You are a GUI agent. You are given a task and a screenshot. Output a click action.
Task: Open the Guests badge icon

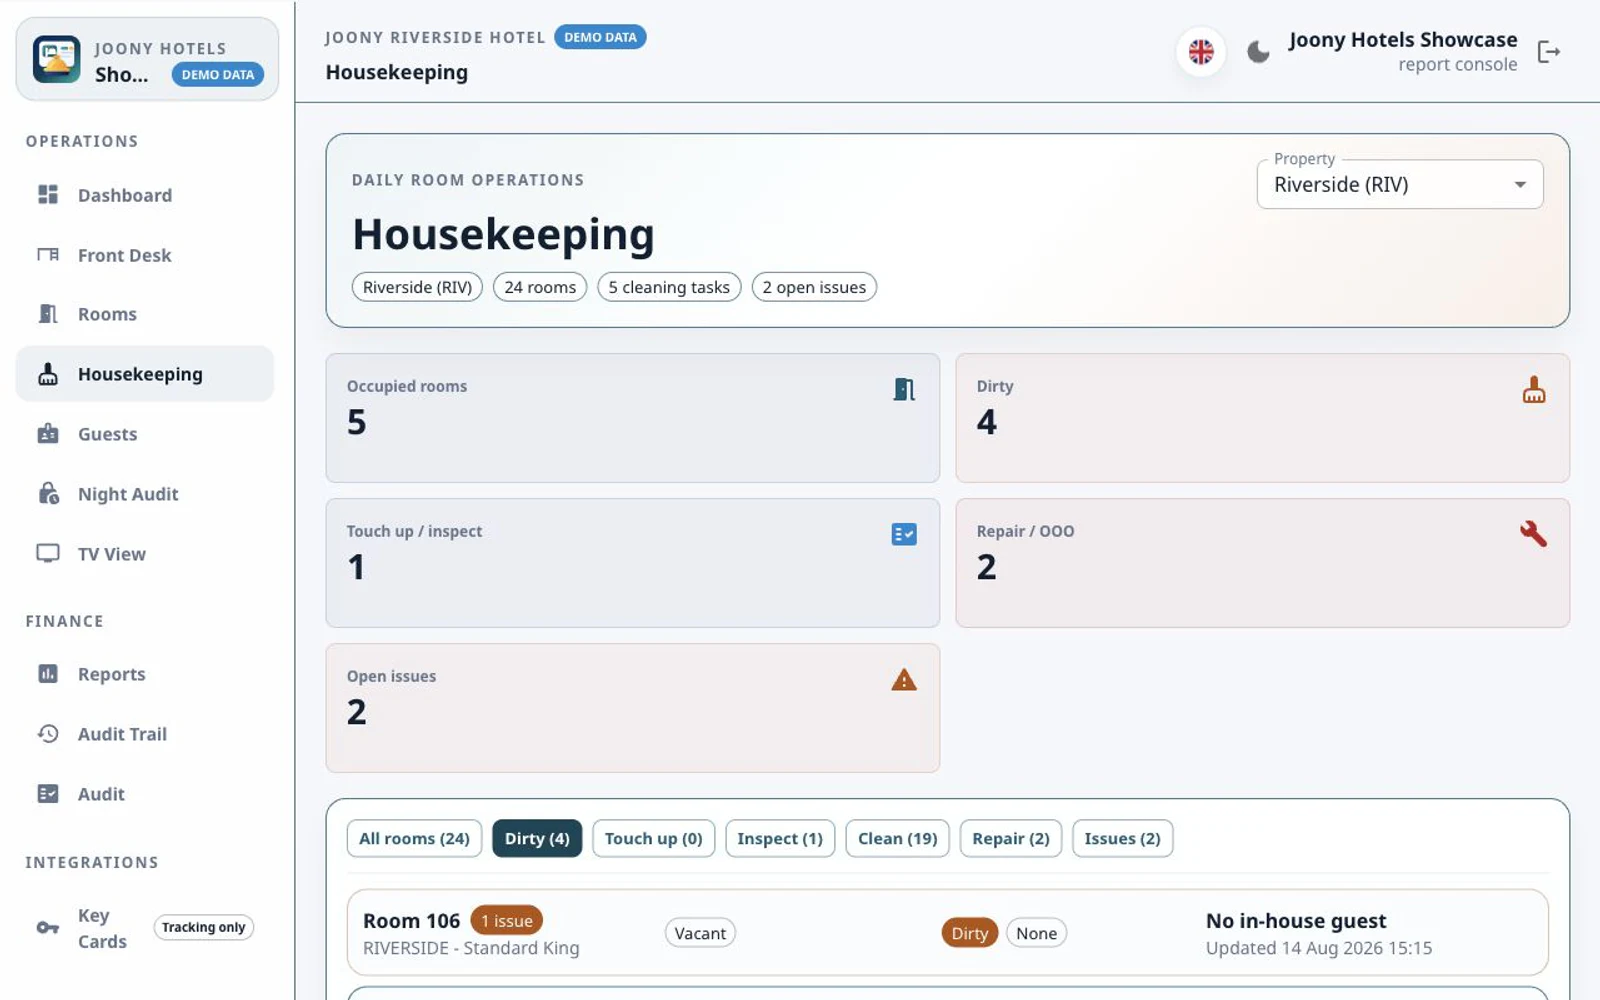pyautogui.click(x=48, y=434)
